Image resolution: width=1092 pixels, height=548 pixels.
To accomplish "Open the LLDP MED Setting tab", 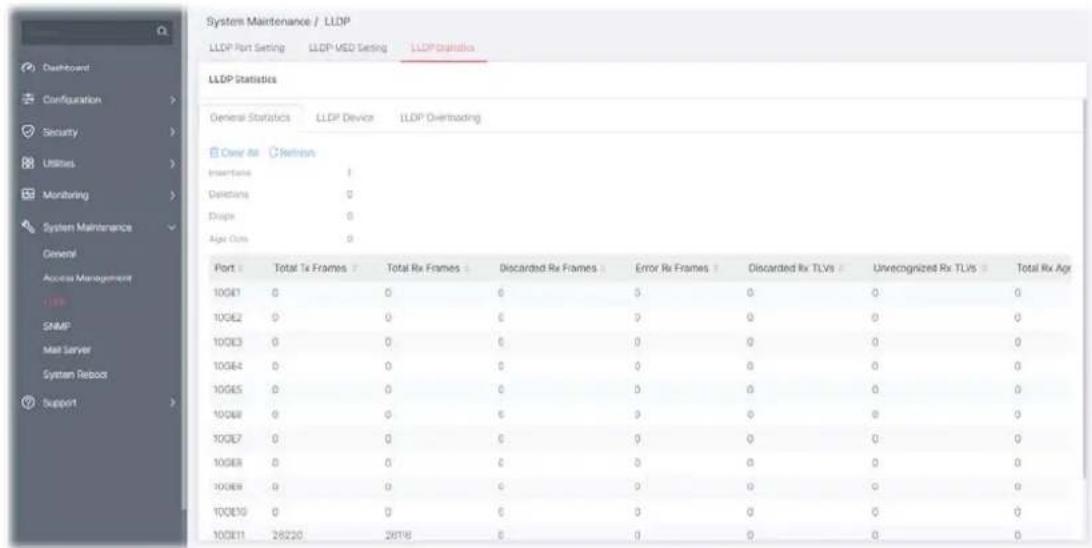I will 348,47.
